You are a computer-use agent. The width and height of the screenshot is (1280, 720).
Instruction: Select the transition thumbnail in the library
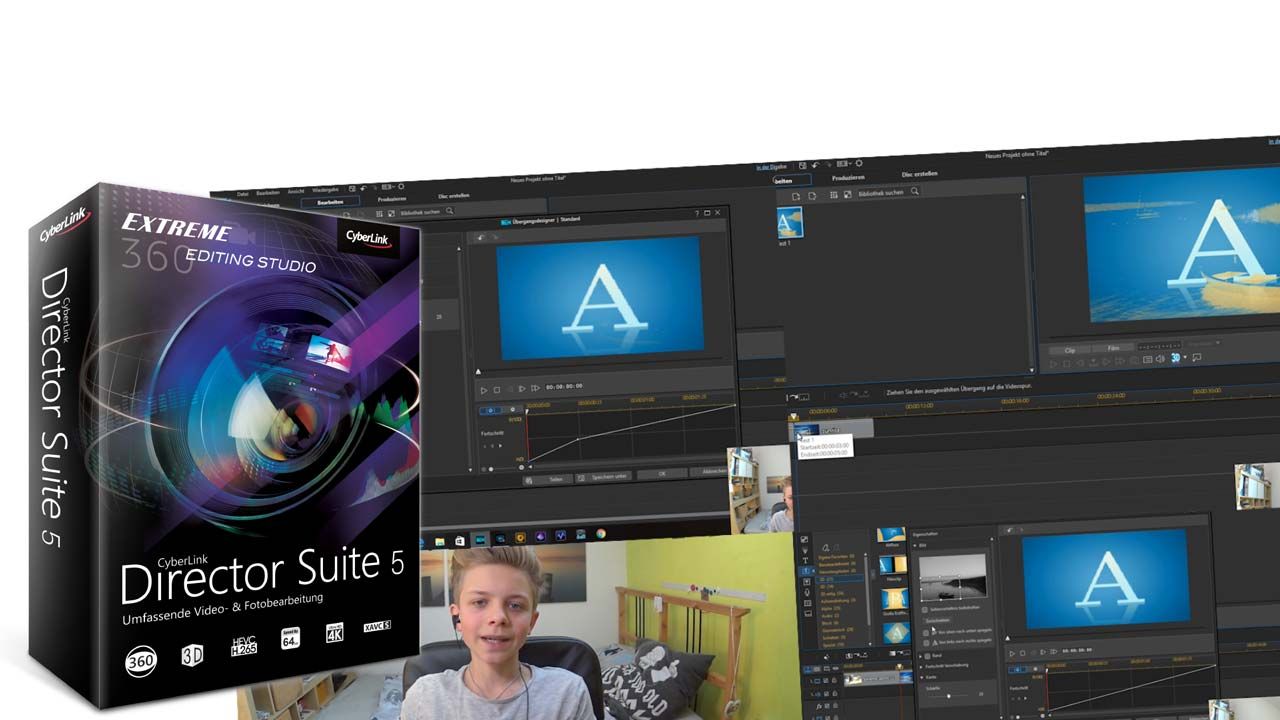coord(790,223)
